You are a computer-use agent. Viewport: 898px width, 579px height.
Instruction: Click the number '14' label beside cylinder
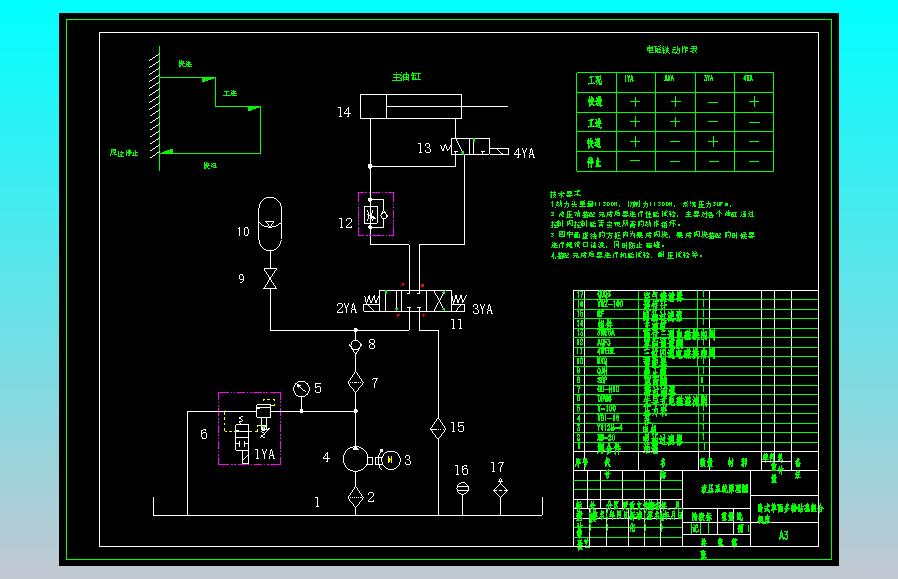344,112
